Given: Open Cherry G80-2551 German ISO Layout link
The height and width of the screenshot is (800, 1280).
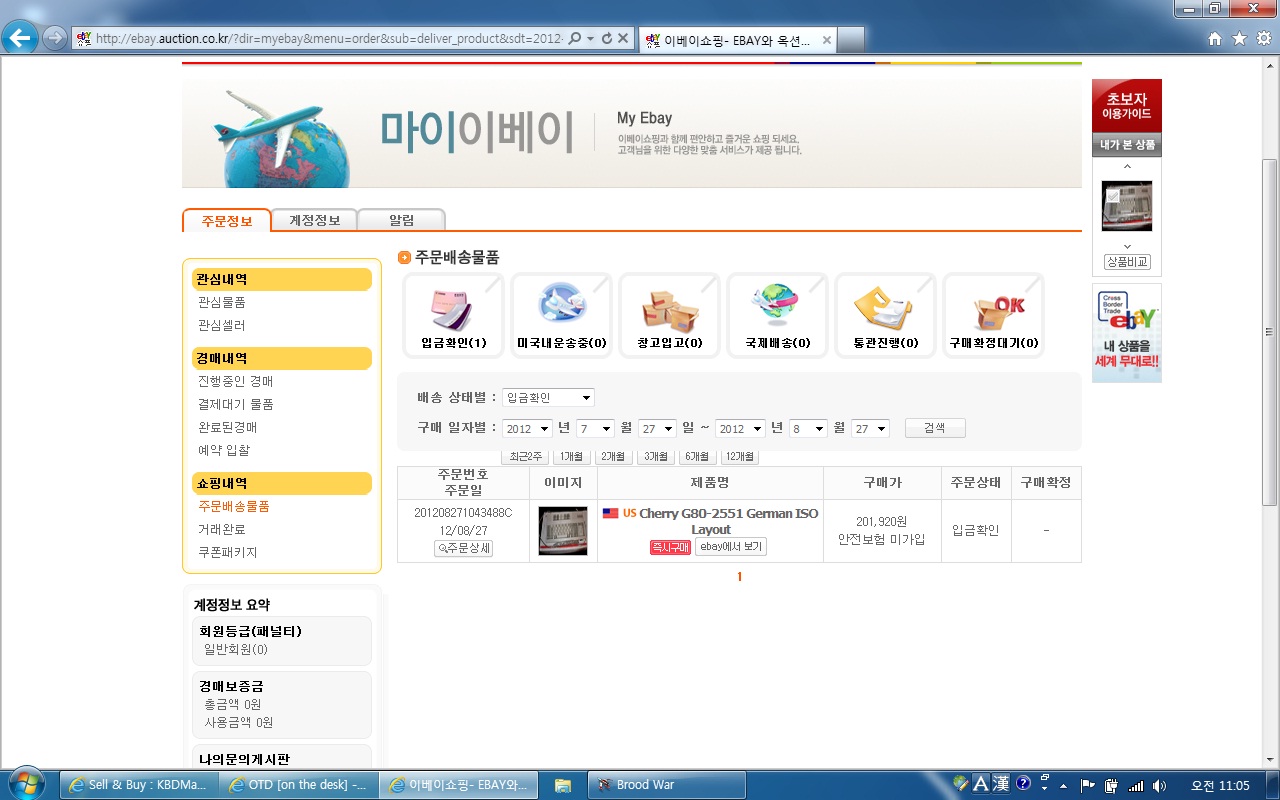Looking at the screenshot, I should click(728, 521).
